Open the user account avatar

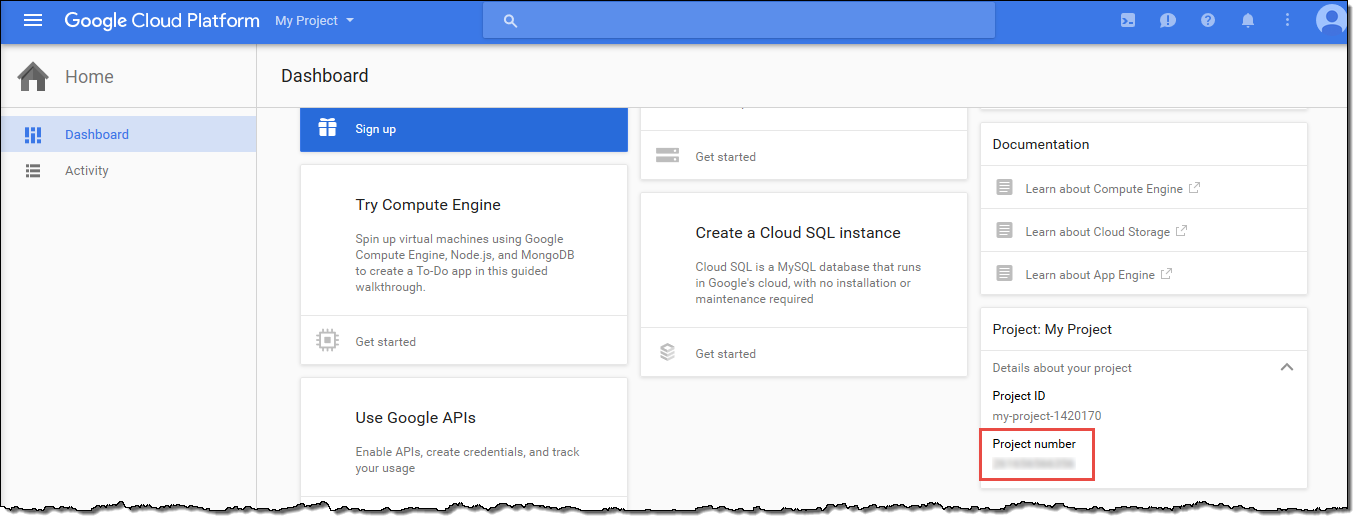[x=1331, y=20]
